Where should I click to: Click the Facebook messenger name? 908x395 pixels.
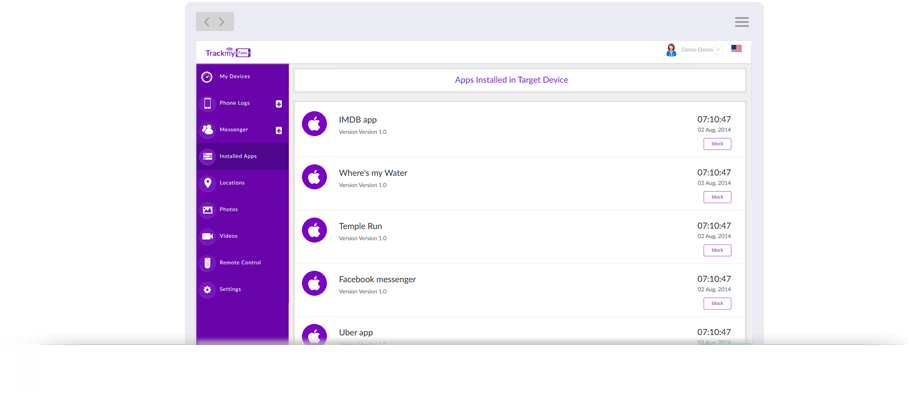378,280
